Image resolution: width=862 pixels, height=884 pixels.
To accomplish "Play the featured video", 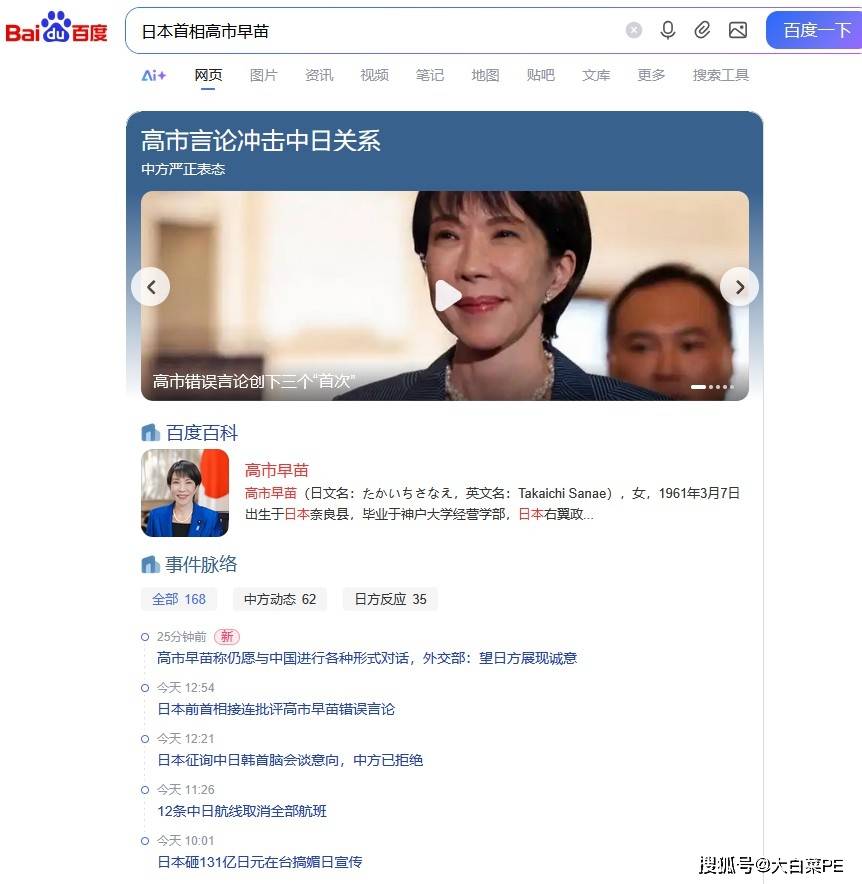I will pyautogui.click(x=448, y=295).
